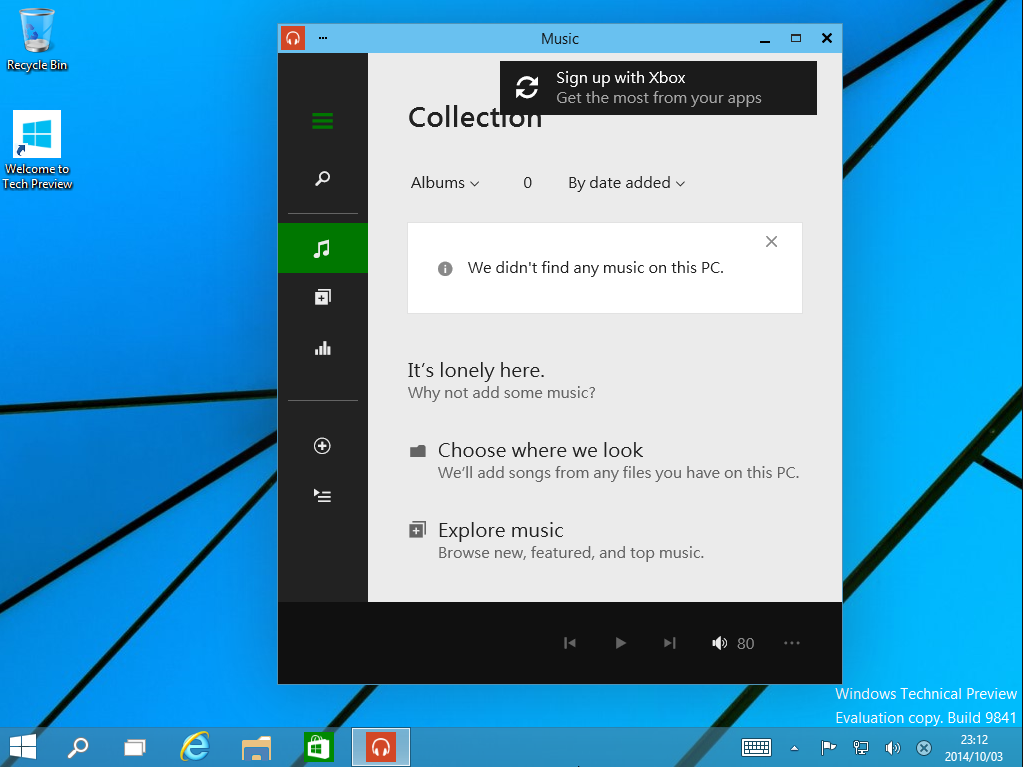Screen dimensions: 1023x767
Task: Open the touch keyboard tray icon
Action: point(756,747)
